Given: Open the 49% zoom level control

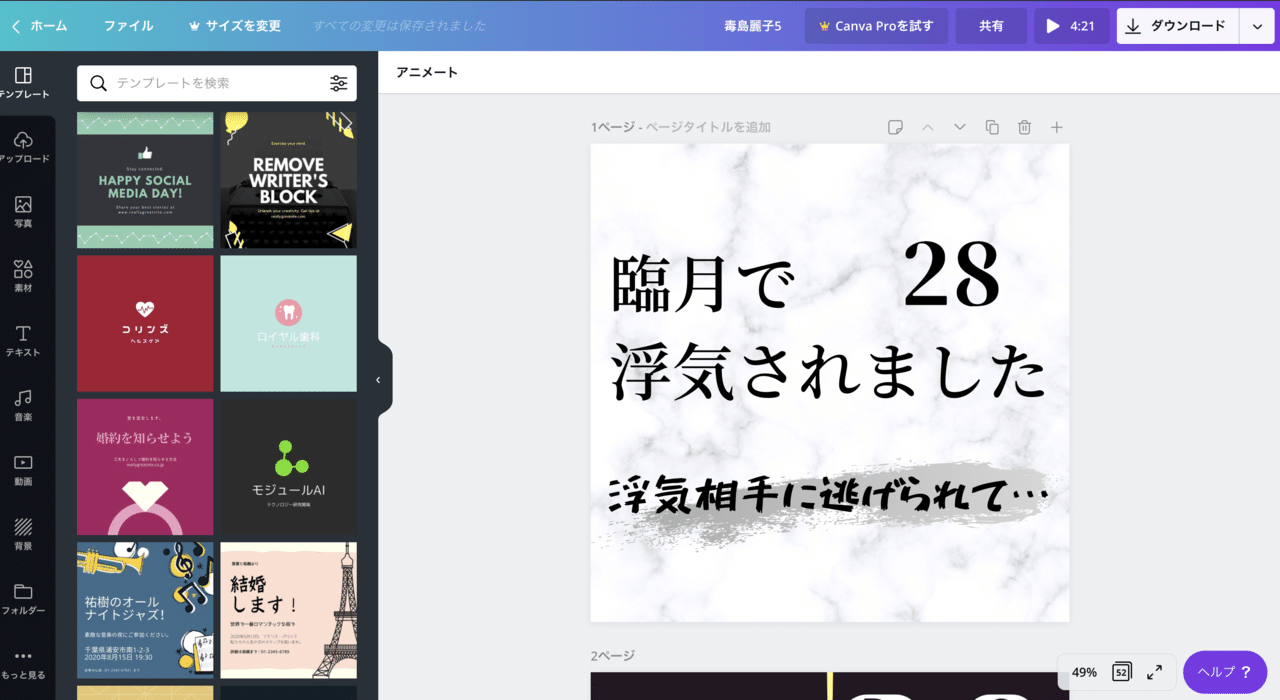Looking at the screenshot, I should pyautogui.click(x=1084, y=672).
